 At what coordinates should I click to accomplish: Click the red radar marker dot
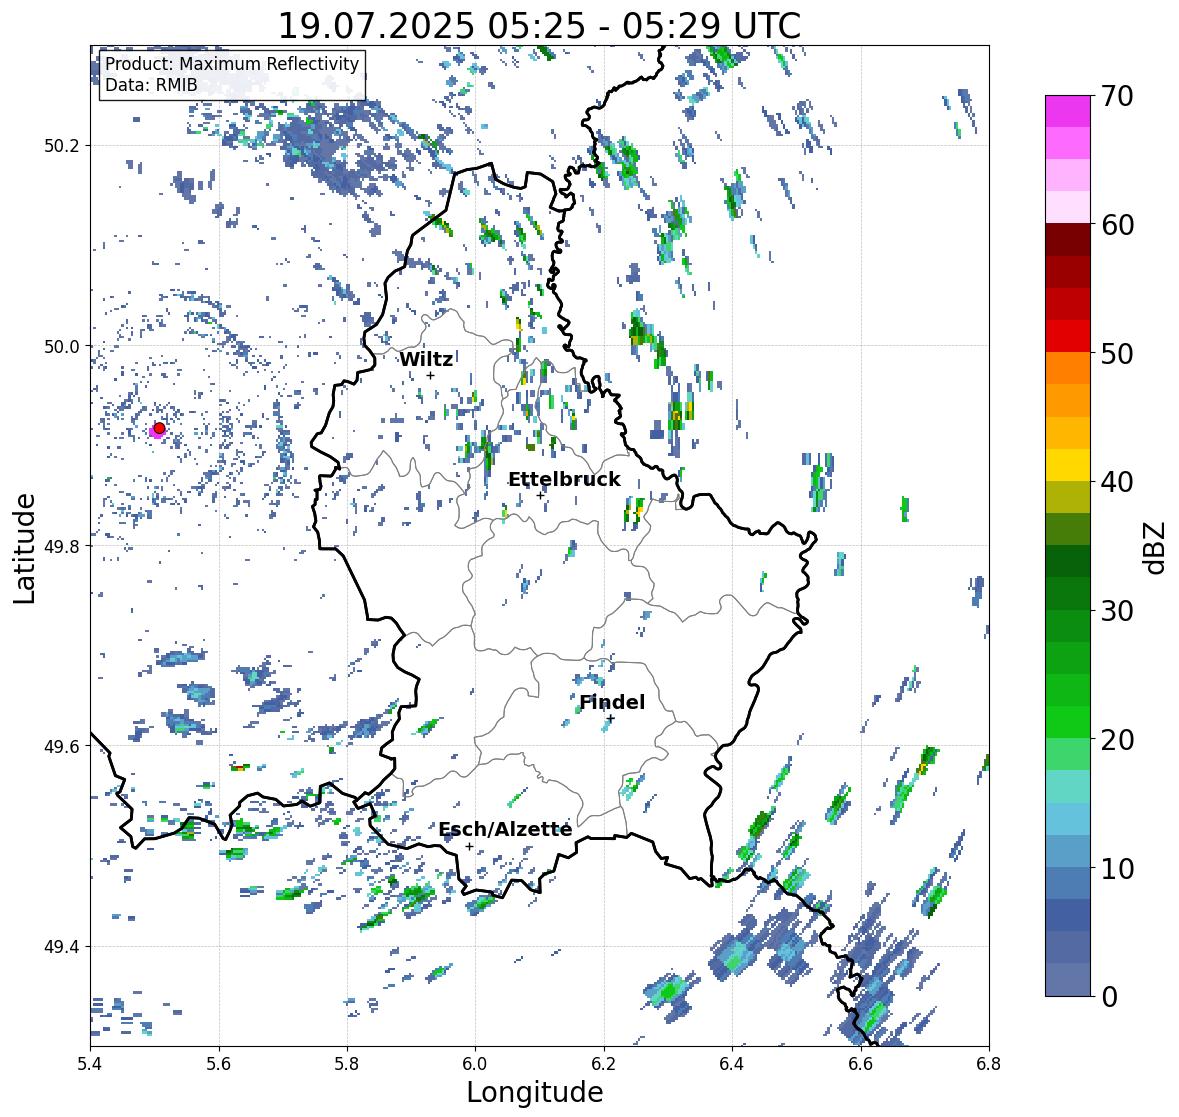coord(159,428)
